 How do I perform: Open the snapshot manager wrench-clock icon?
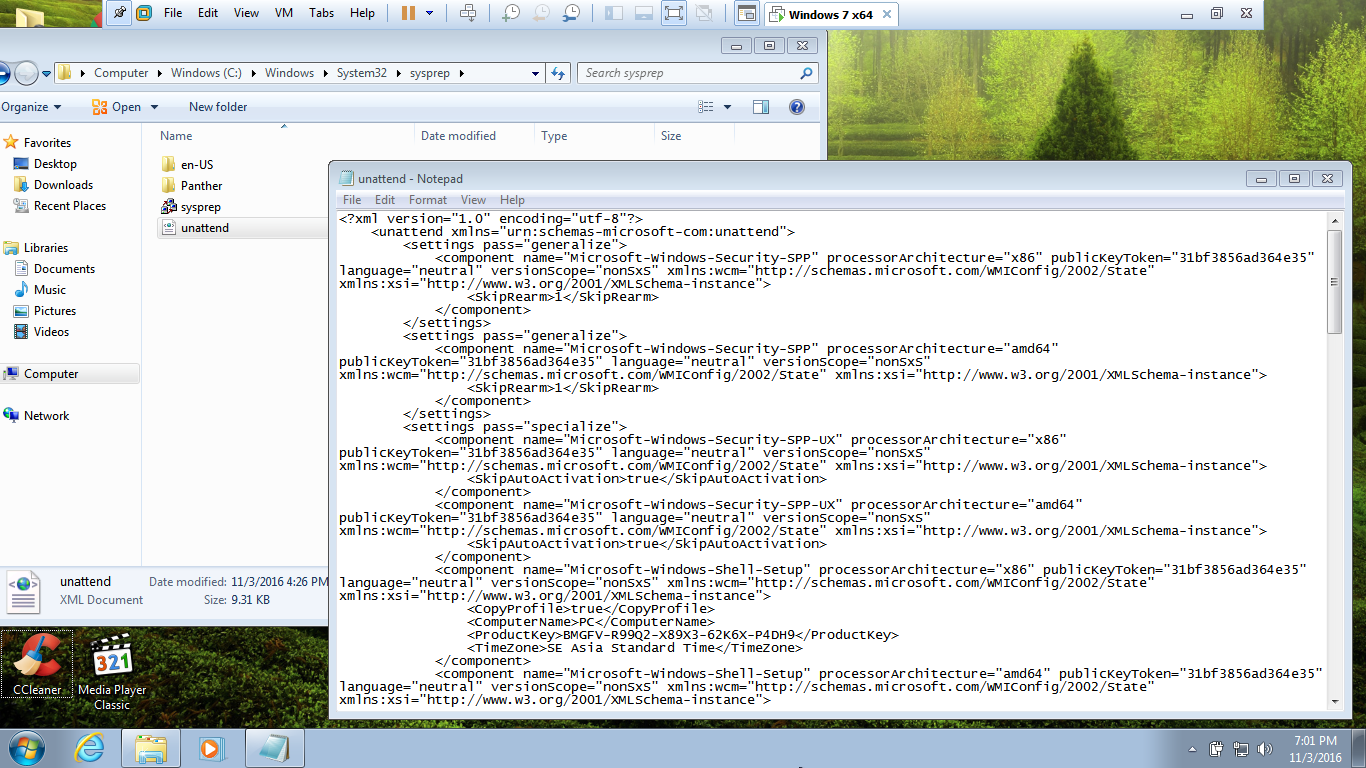click(x=571, y=13)
